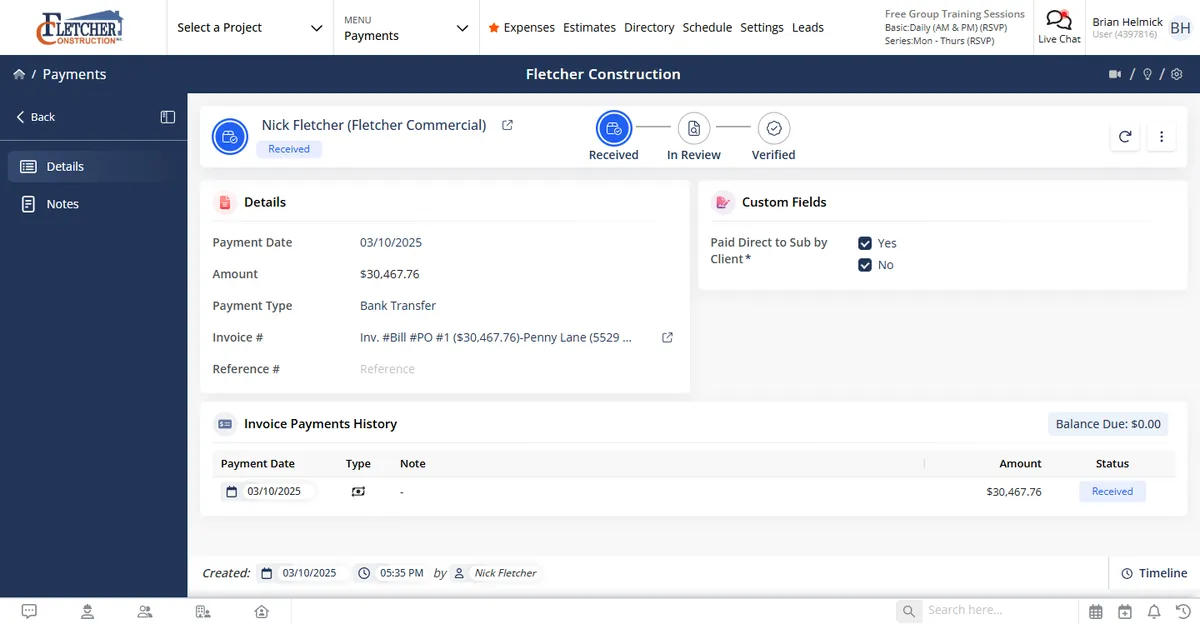This screenshot has height=624, width=1200.
Task: Click the building icon in bottom bar
Action: pos(203,611)
